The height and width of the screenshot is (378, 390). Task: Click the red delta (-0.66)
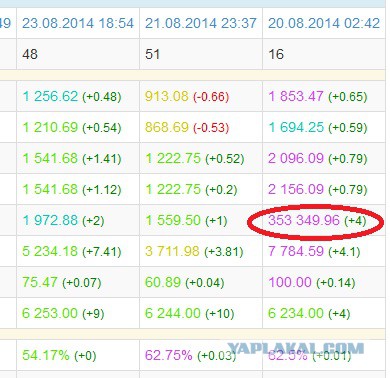click(x=211, y=97)
